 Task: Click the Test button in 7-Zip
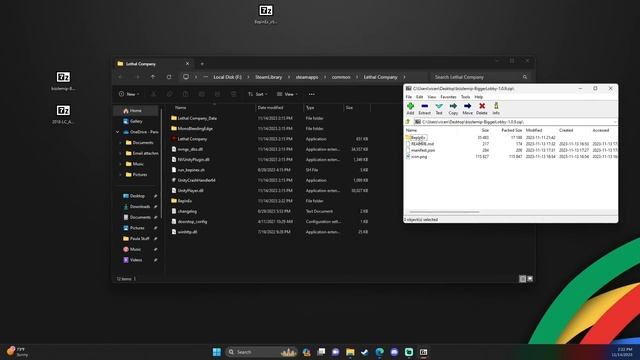click(439, 108)
